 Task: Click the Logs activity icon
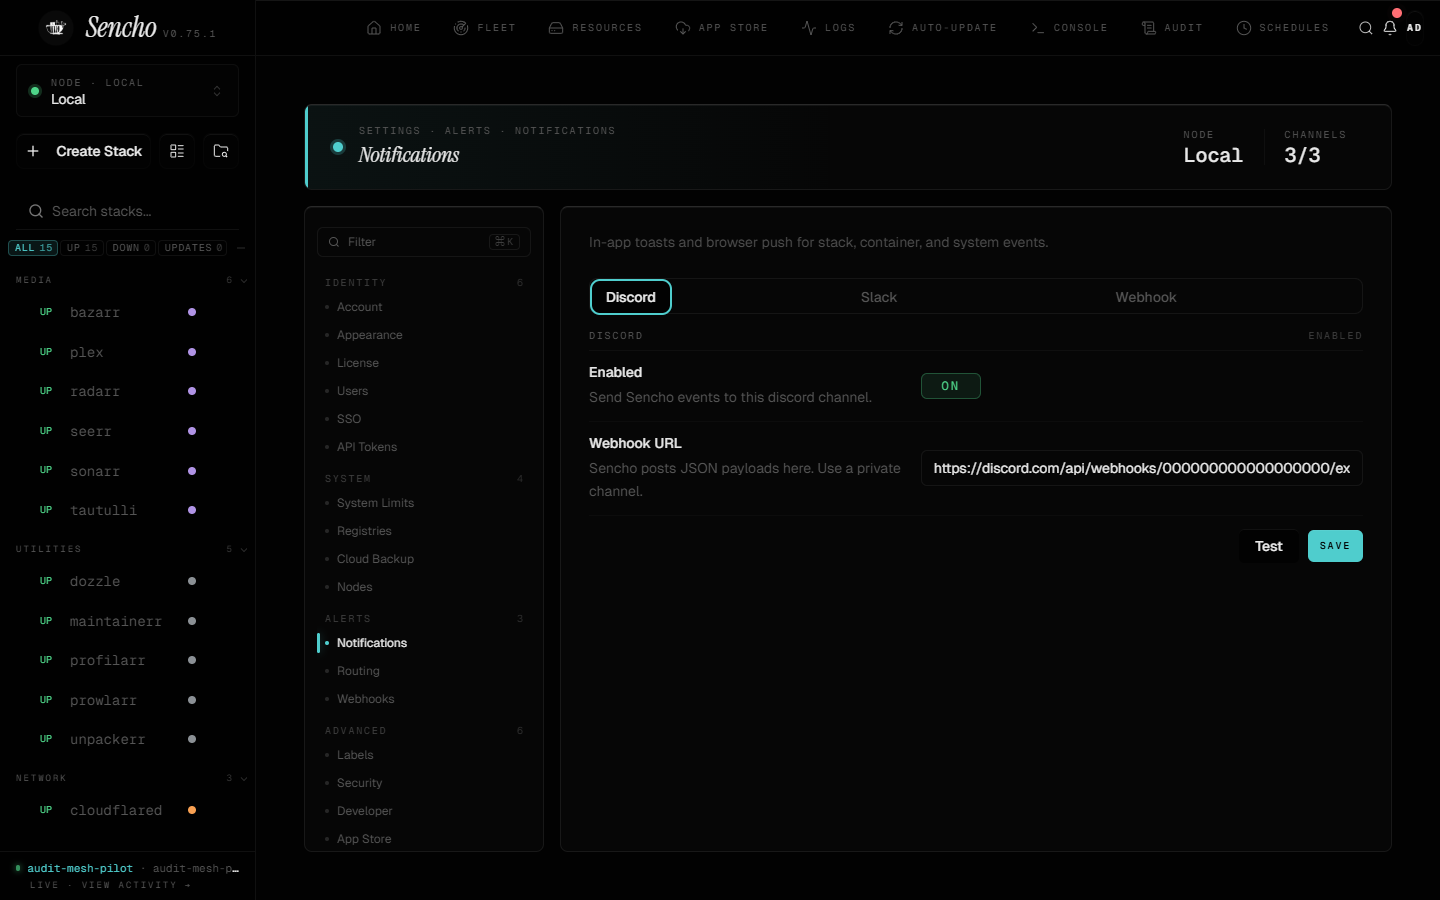(809, 28)
